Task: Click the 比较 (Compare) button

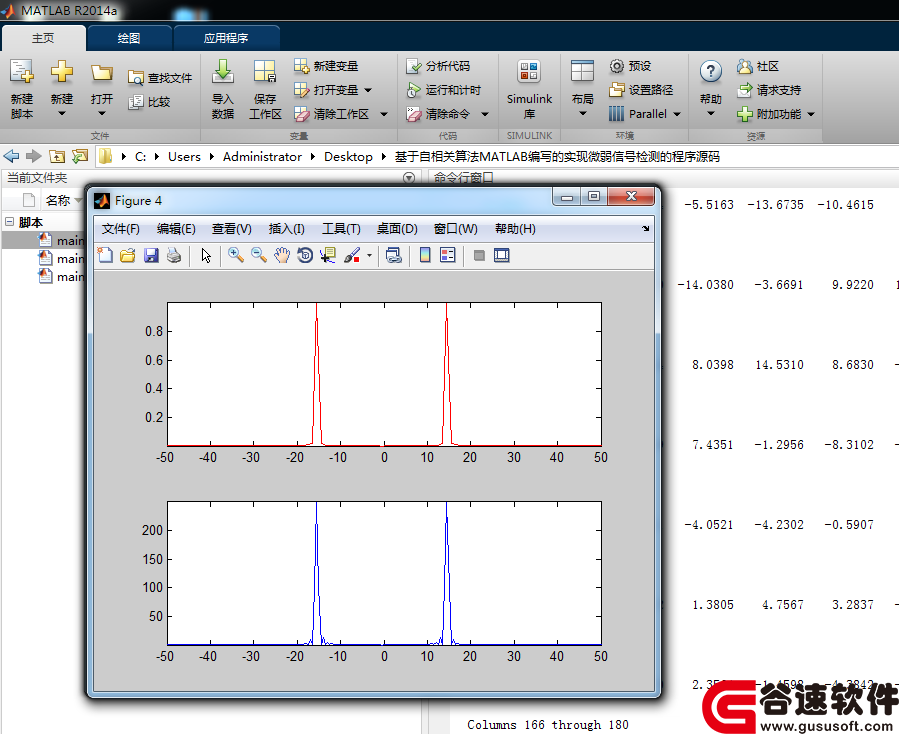Action: click(149, 101)
